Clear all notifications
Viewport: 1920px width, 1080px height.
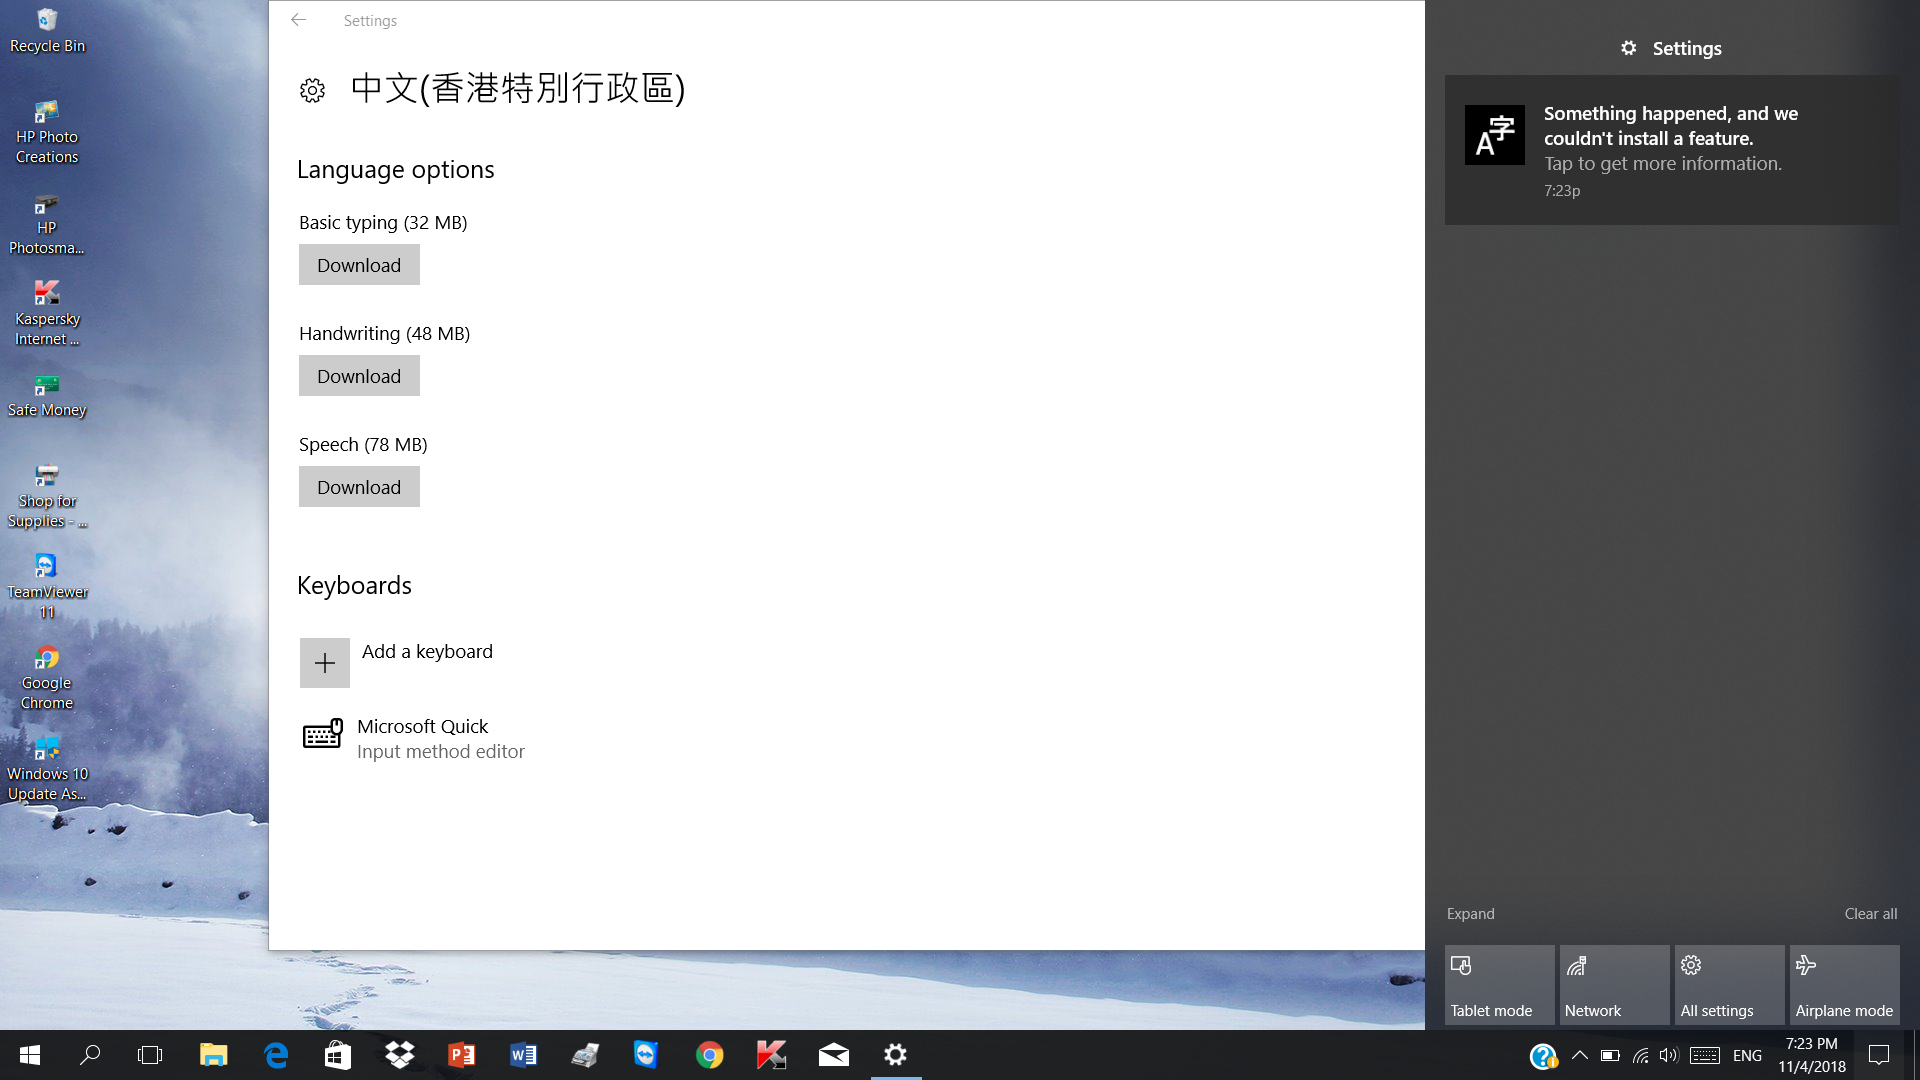coord(1870,914)
